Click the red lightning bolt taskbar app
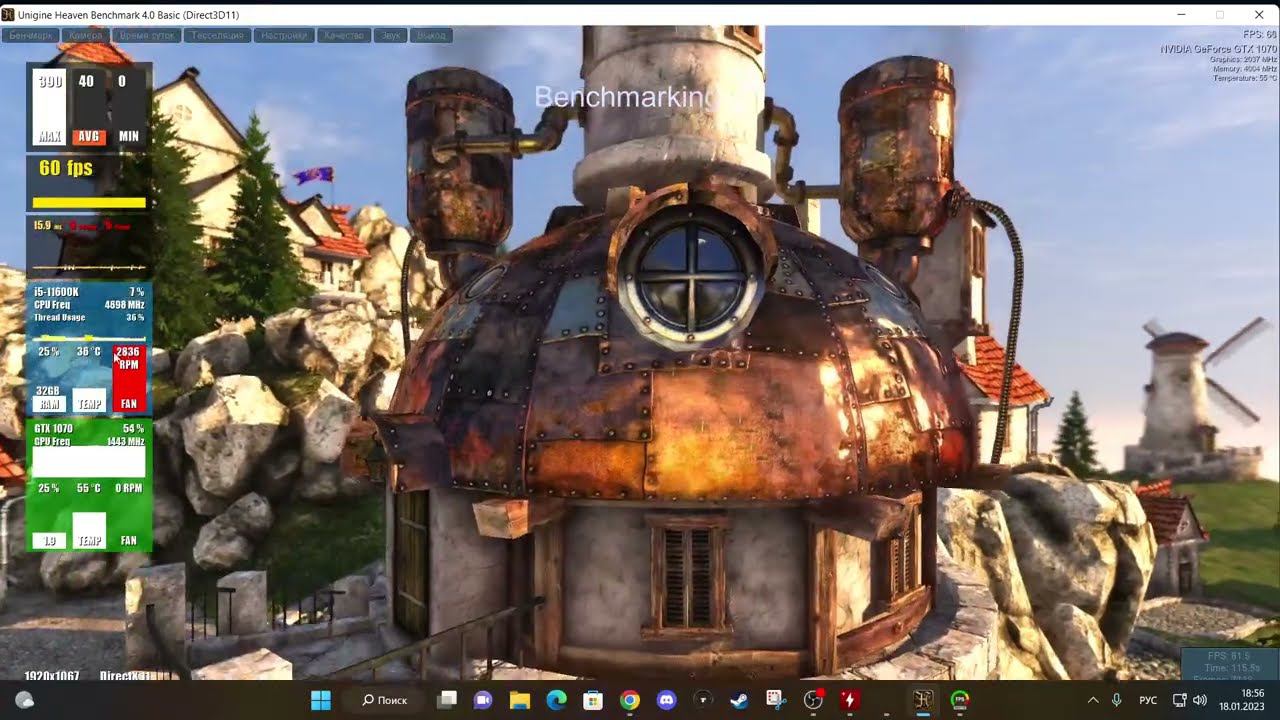The width and height of the screenshot is (1280, 720). pyautogui.click(x=850, y=700)
